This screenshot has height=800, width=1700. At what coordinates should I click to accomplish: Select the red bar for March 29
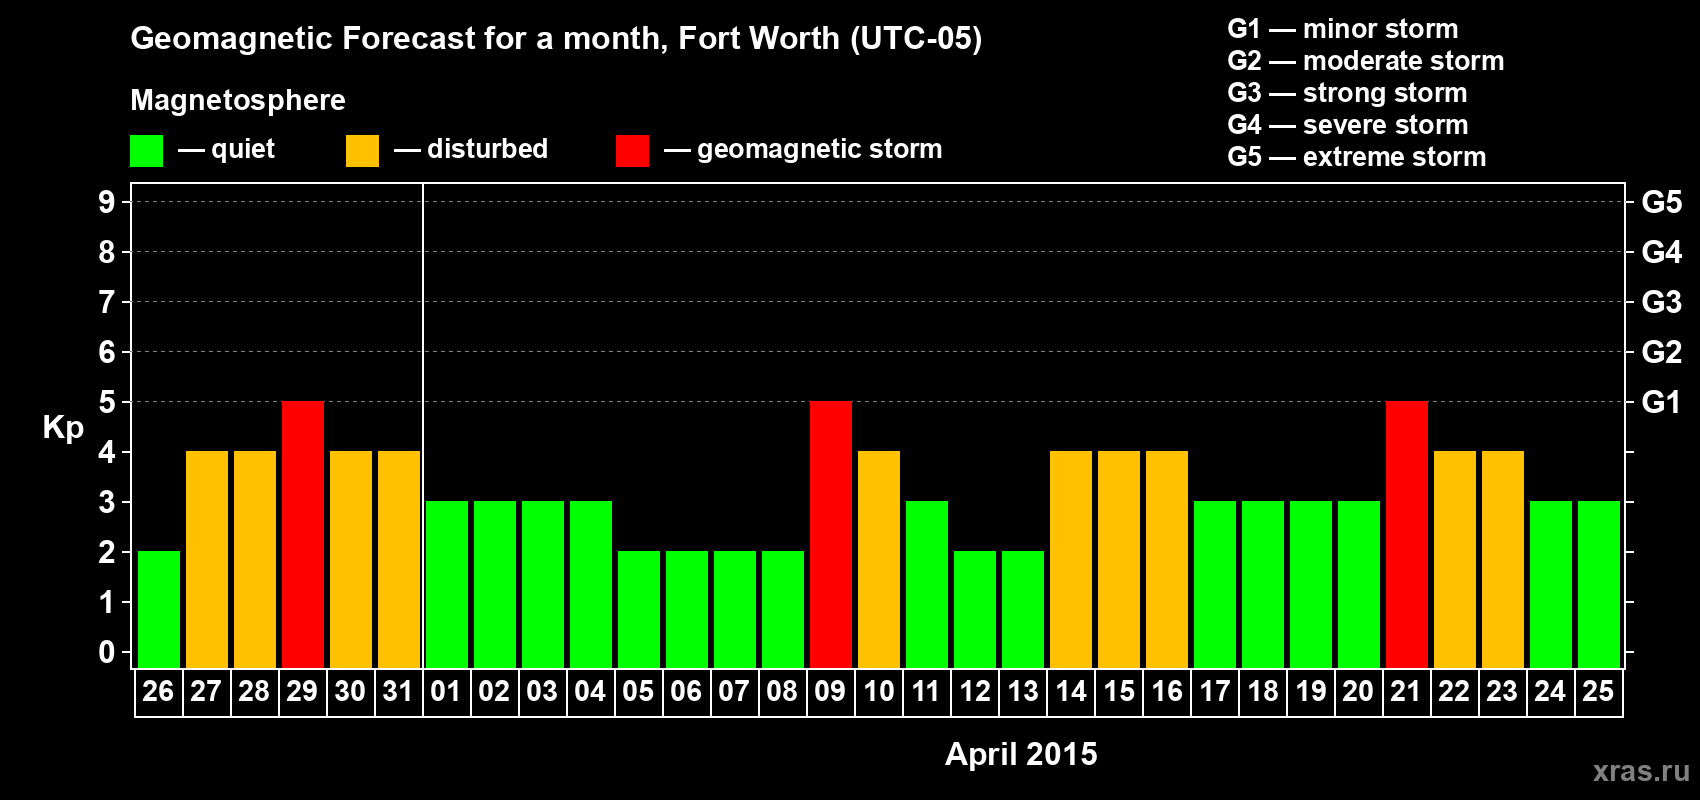click(x=303, y=534)
